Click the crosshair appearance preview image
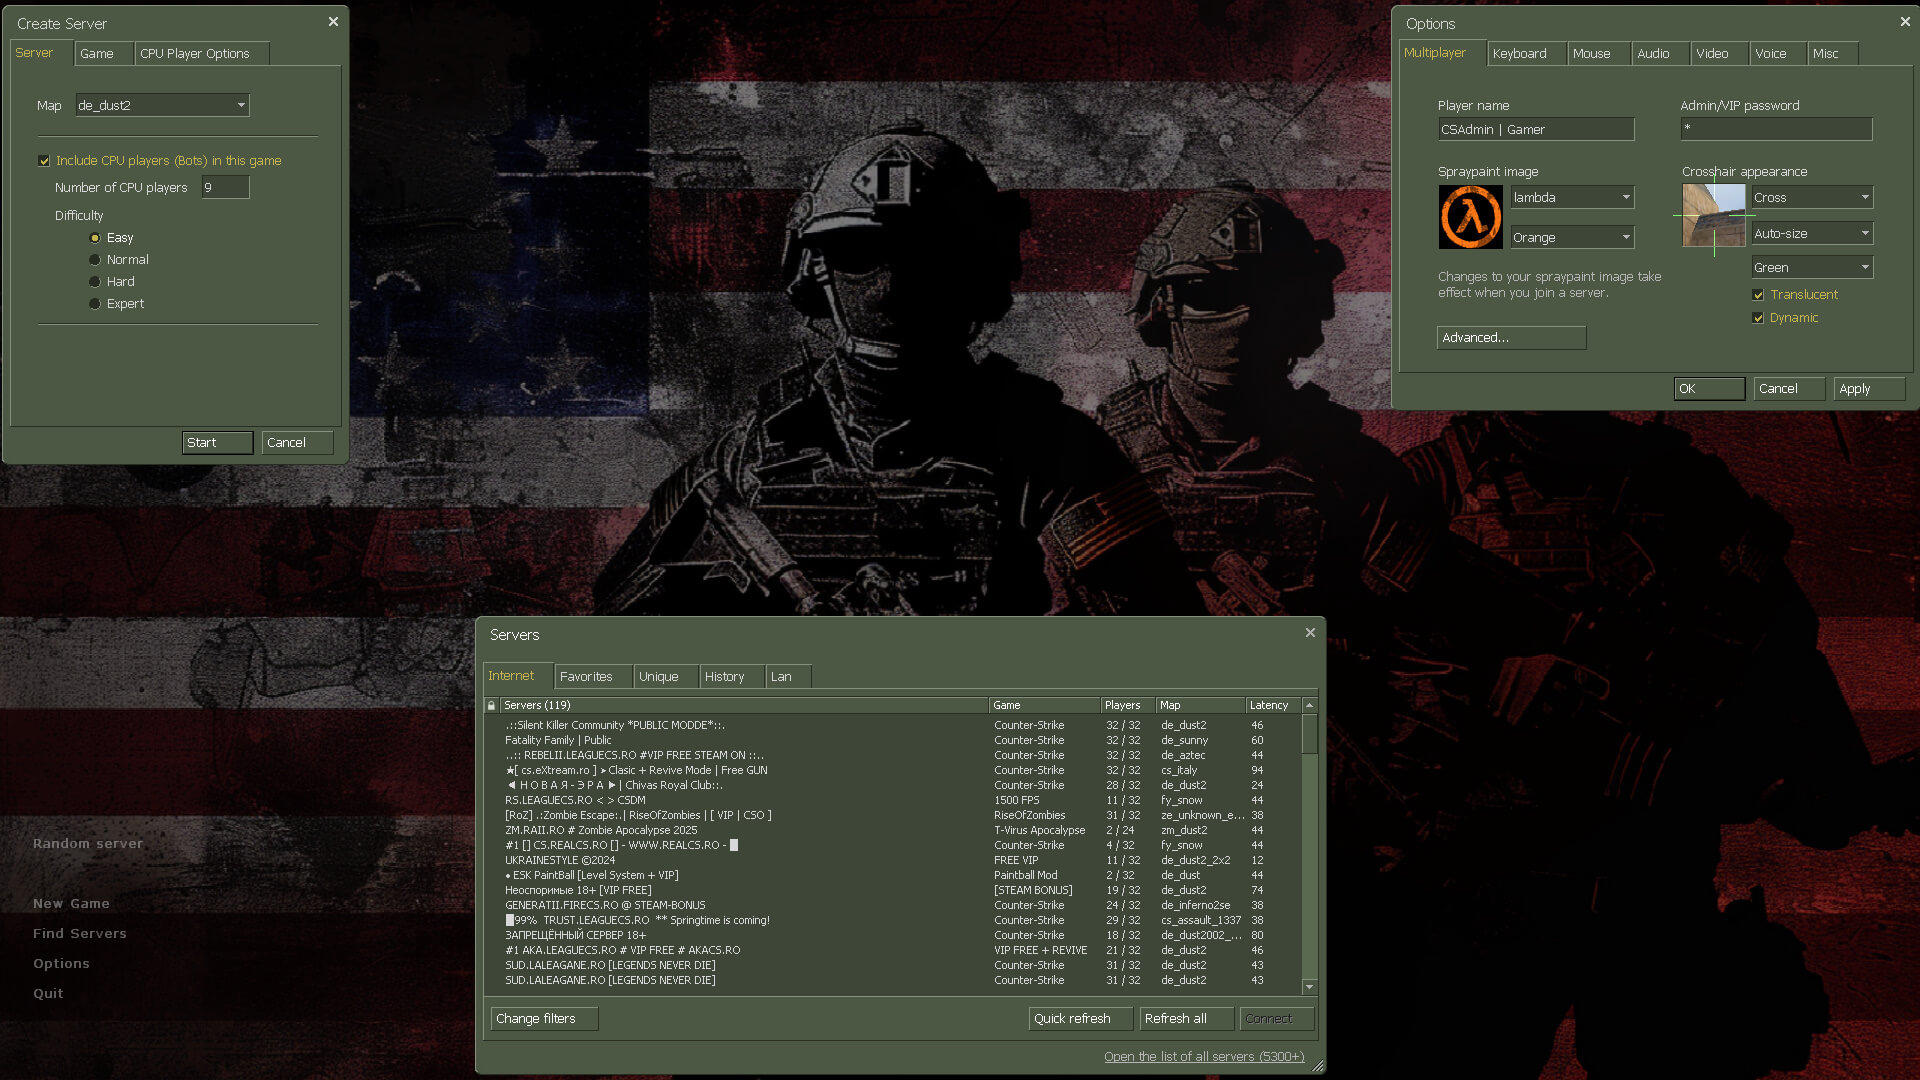 pyautogui.click(x=1713, y=215)
